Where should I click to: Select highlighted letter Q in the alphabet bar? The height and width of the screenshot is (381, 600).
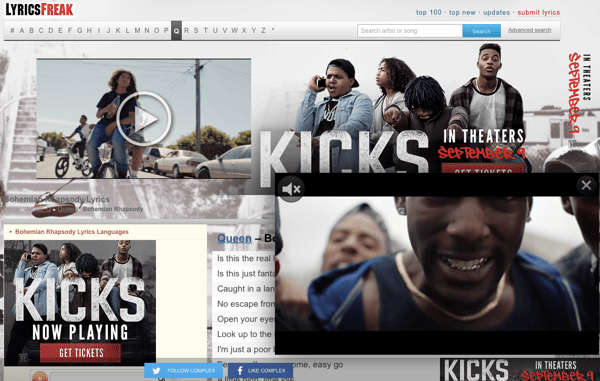pos(176,31)
